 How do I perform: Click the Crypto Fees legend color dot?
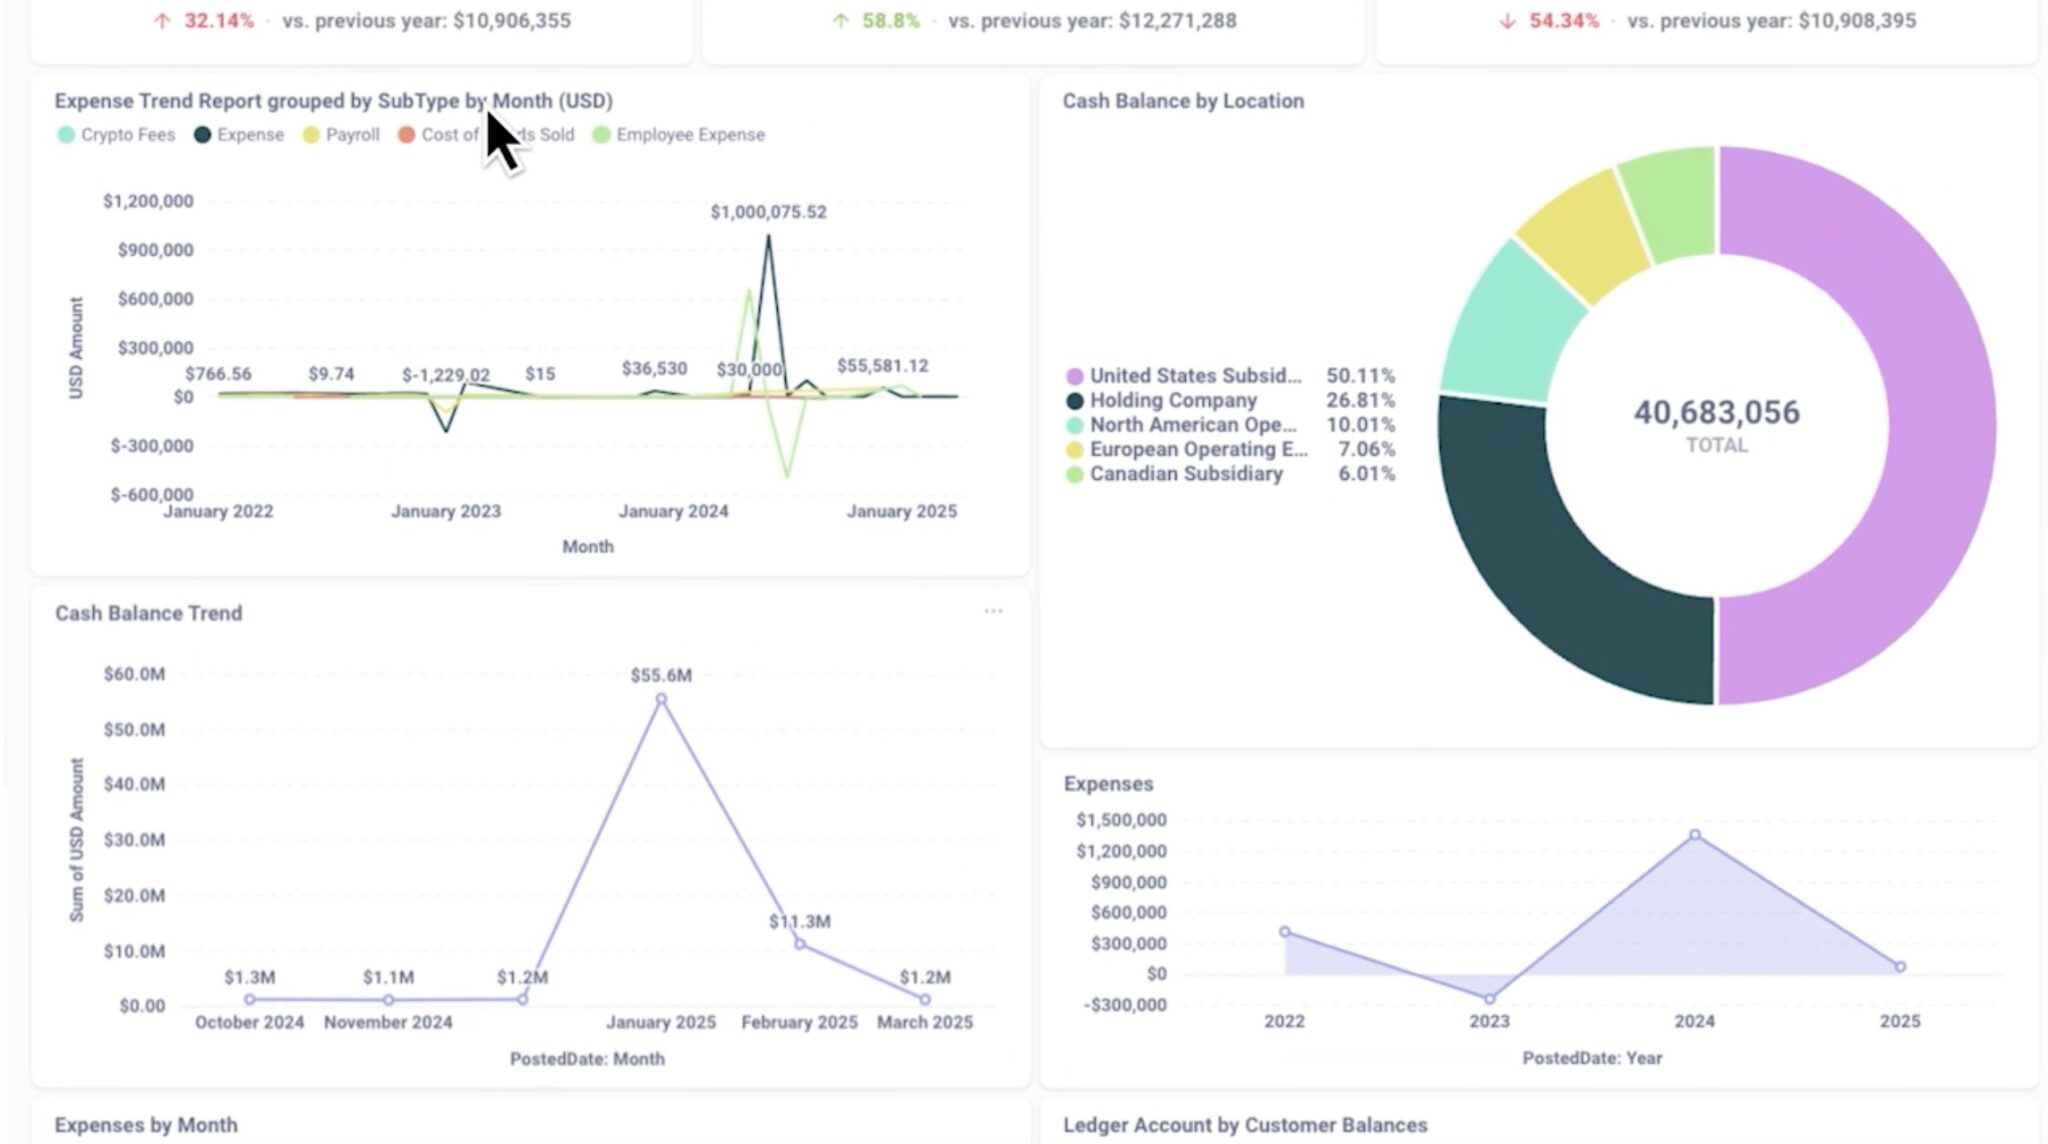point(66,133)
